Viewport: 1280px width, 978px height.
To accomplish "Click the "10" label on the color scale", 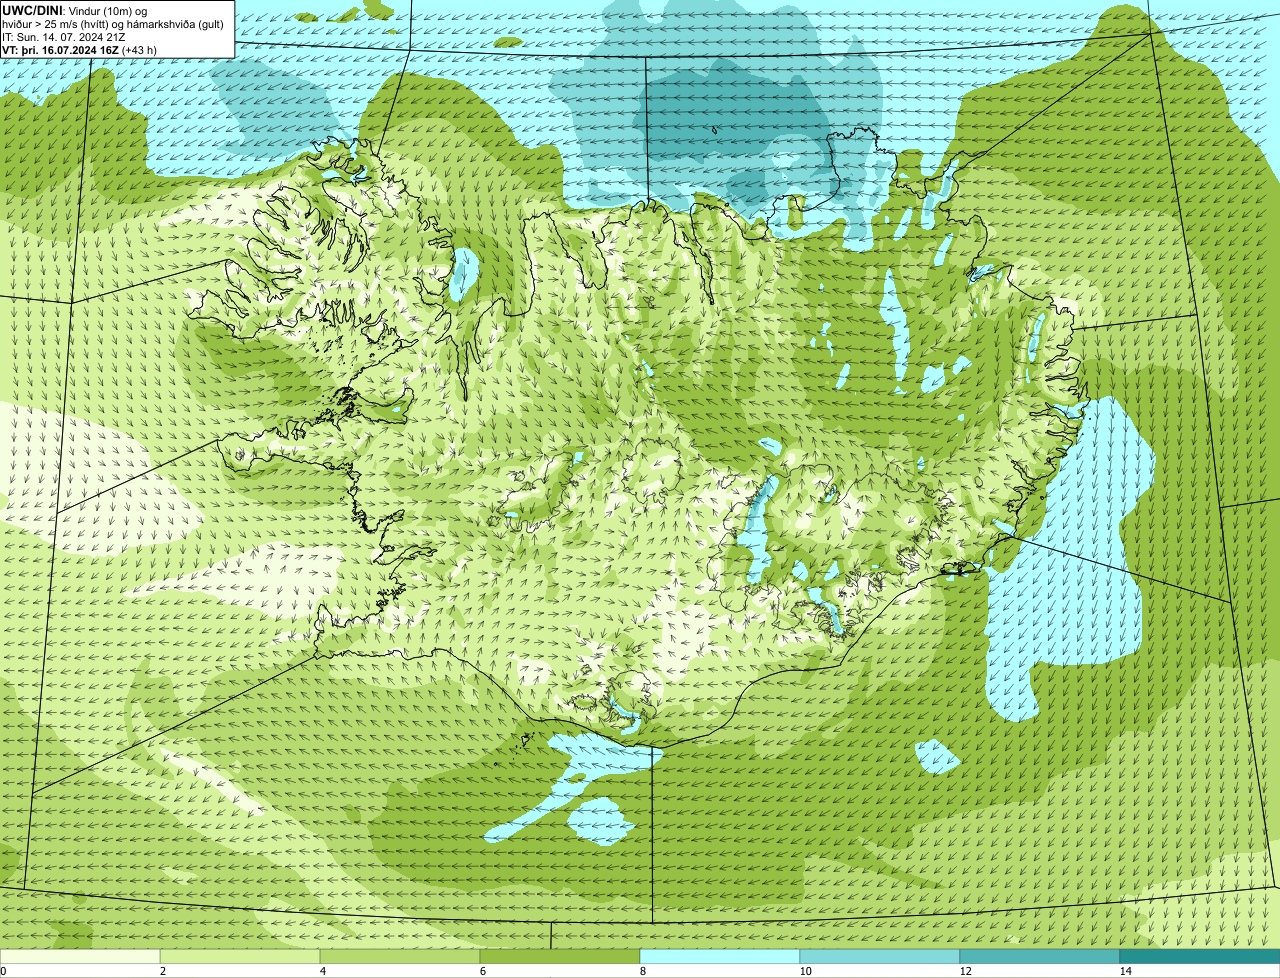I will (805, 971).
